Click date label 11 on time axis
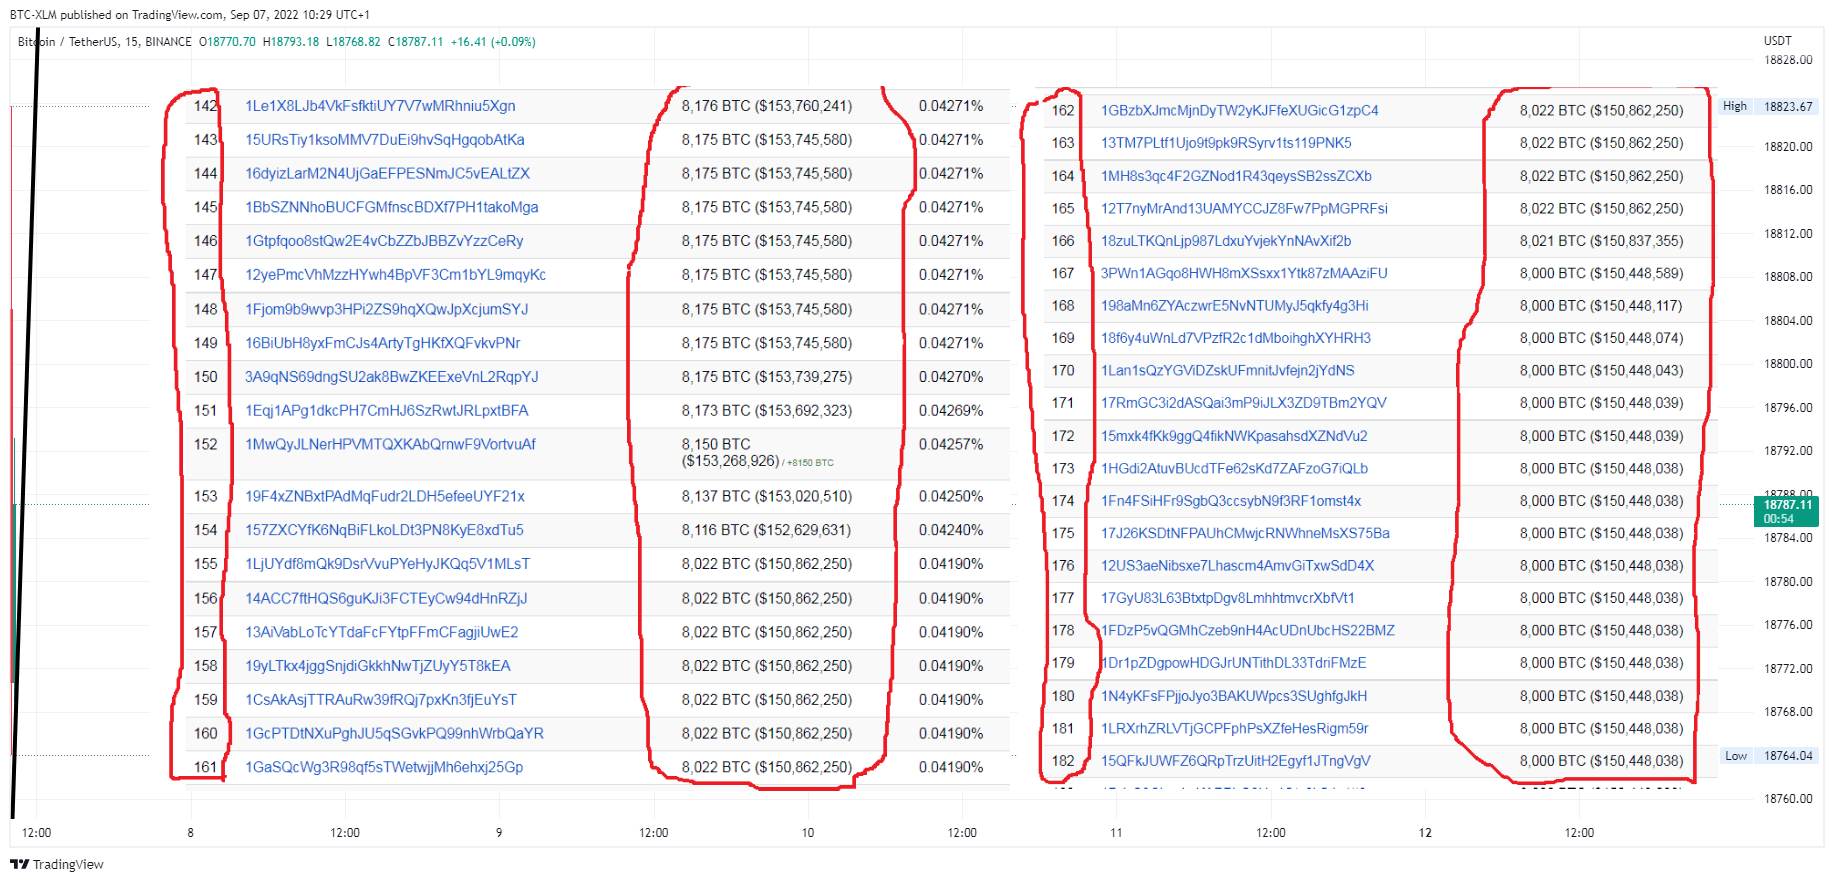1834x882 pixels. (1116, 833)
